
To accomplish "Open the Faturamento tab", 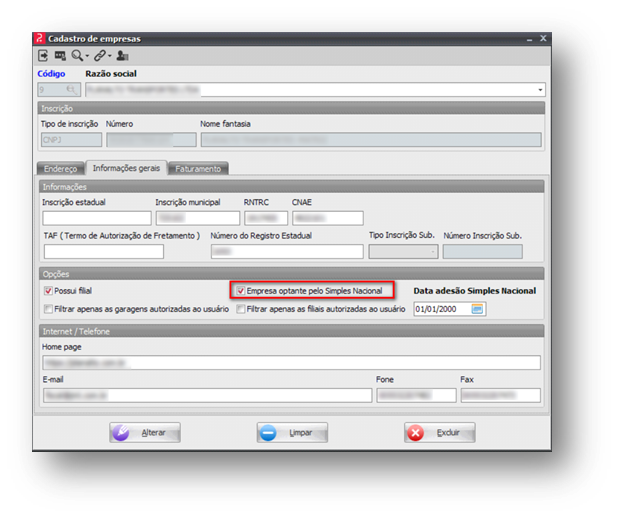I will click(x=198, y=168).
